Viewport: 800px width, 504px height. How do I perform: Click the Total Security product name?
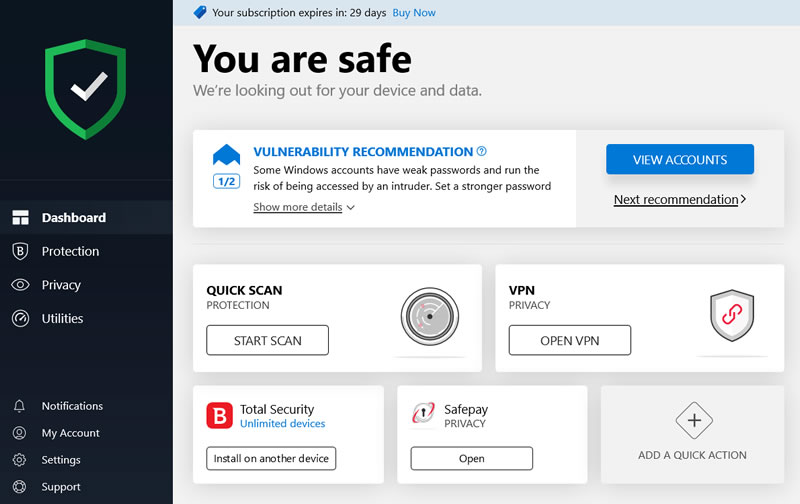[277, 409]
